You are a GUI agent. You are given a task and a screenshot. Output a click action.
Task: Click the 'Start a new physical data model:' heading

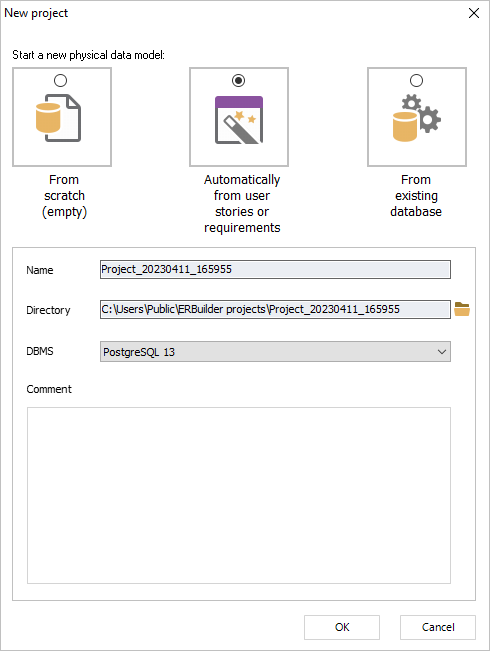88,55
